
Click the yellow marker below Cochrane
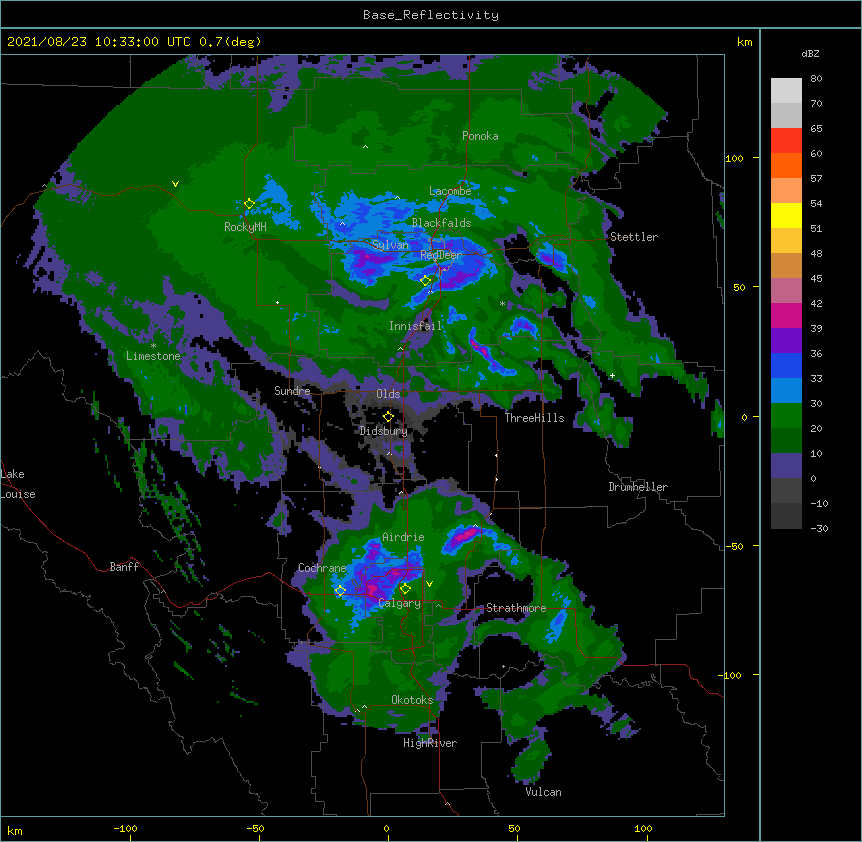(340, 591)
